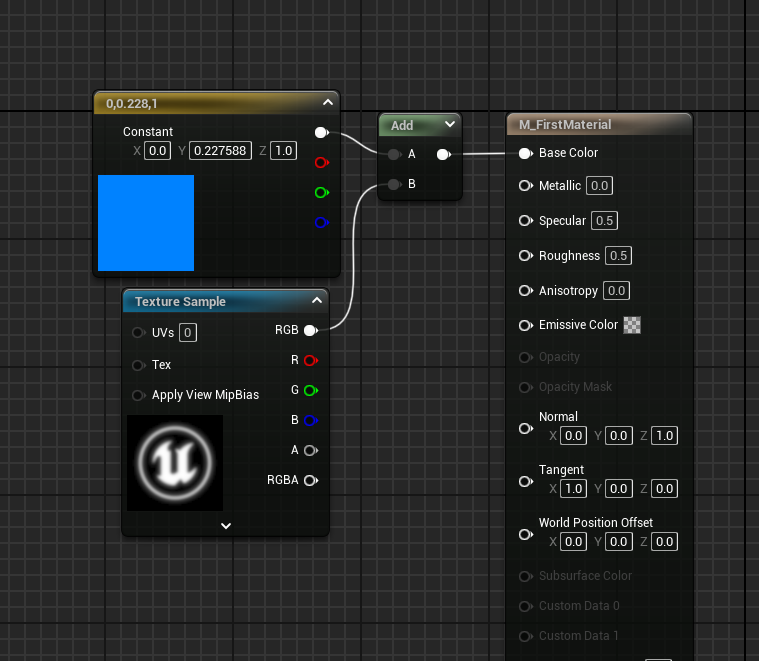The image size is (759, 661).
Task: Click the Apply View MipBias input pin
Action: pyautogui.click(x=139, y=395)
